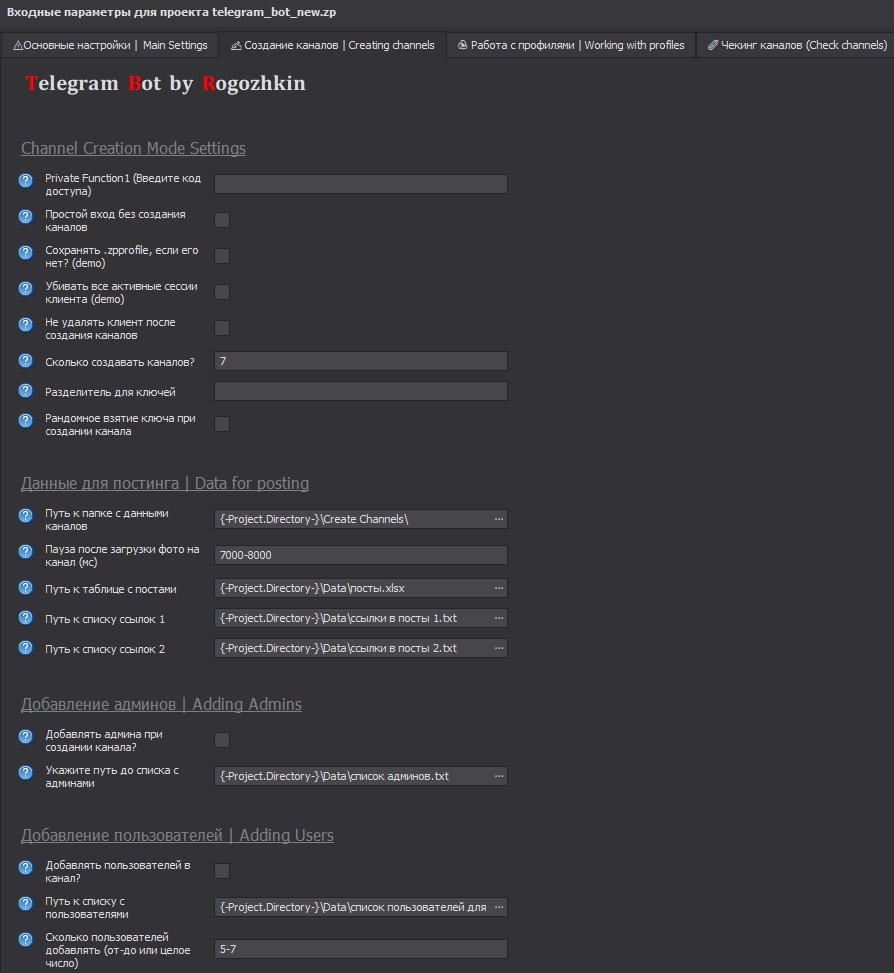Click 'Данные для постинга | Data for posting' heading
894x973 pixels.
(165, 483)
